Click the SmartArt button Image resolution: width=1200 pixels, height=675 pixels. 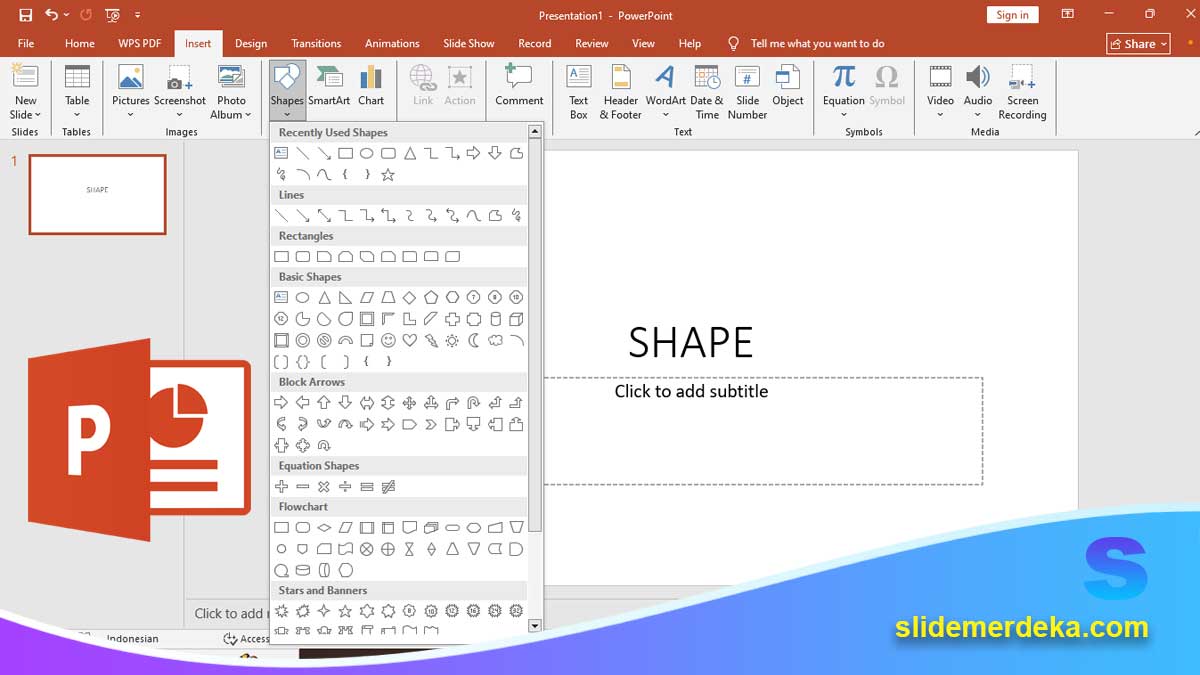pos(329,87)
